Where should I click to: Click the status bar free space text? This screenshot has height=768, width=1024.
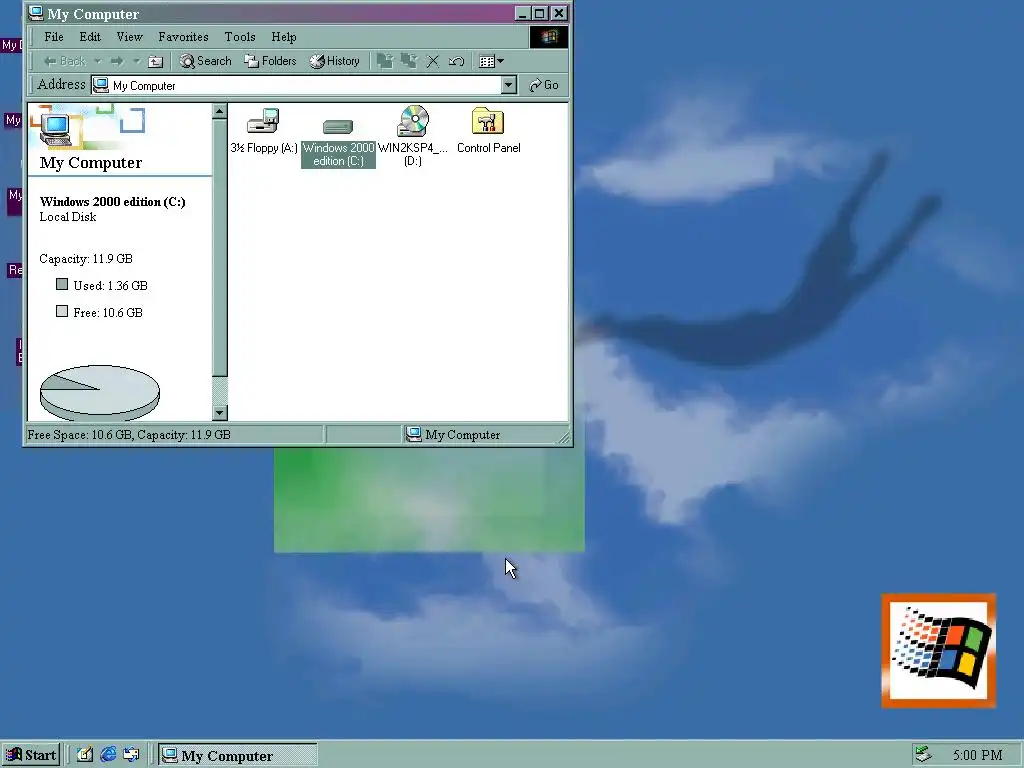coord(129,435)
